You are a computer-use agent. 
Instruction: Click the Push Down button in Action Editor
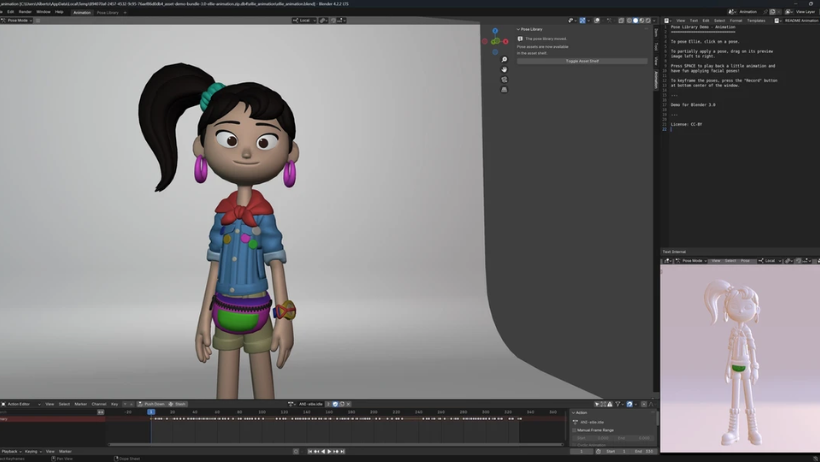coord(152,404)
